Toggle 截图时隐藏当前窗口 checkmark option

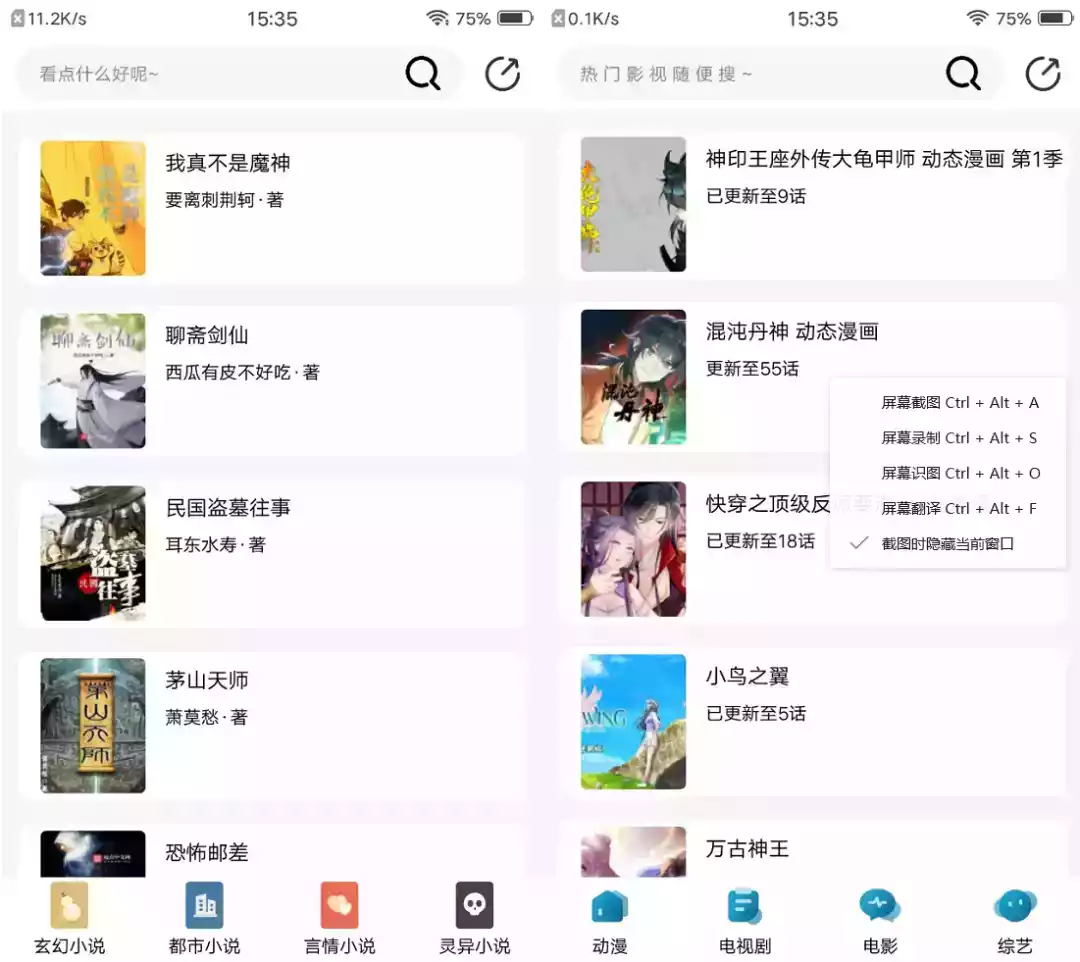pyautogui.click(x=945, y=543)
